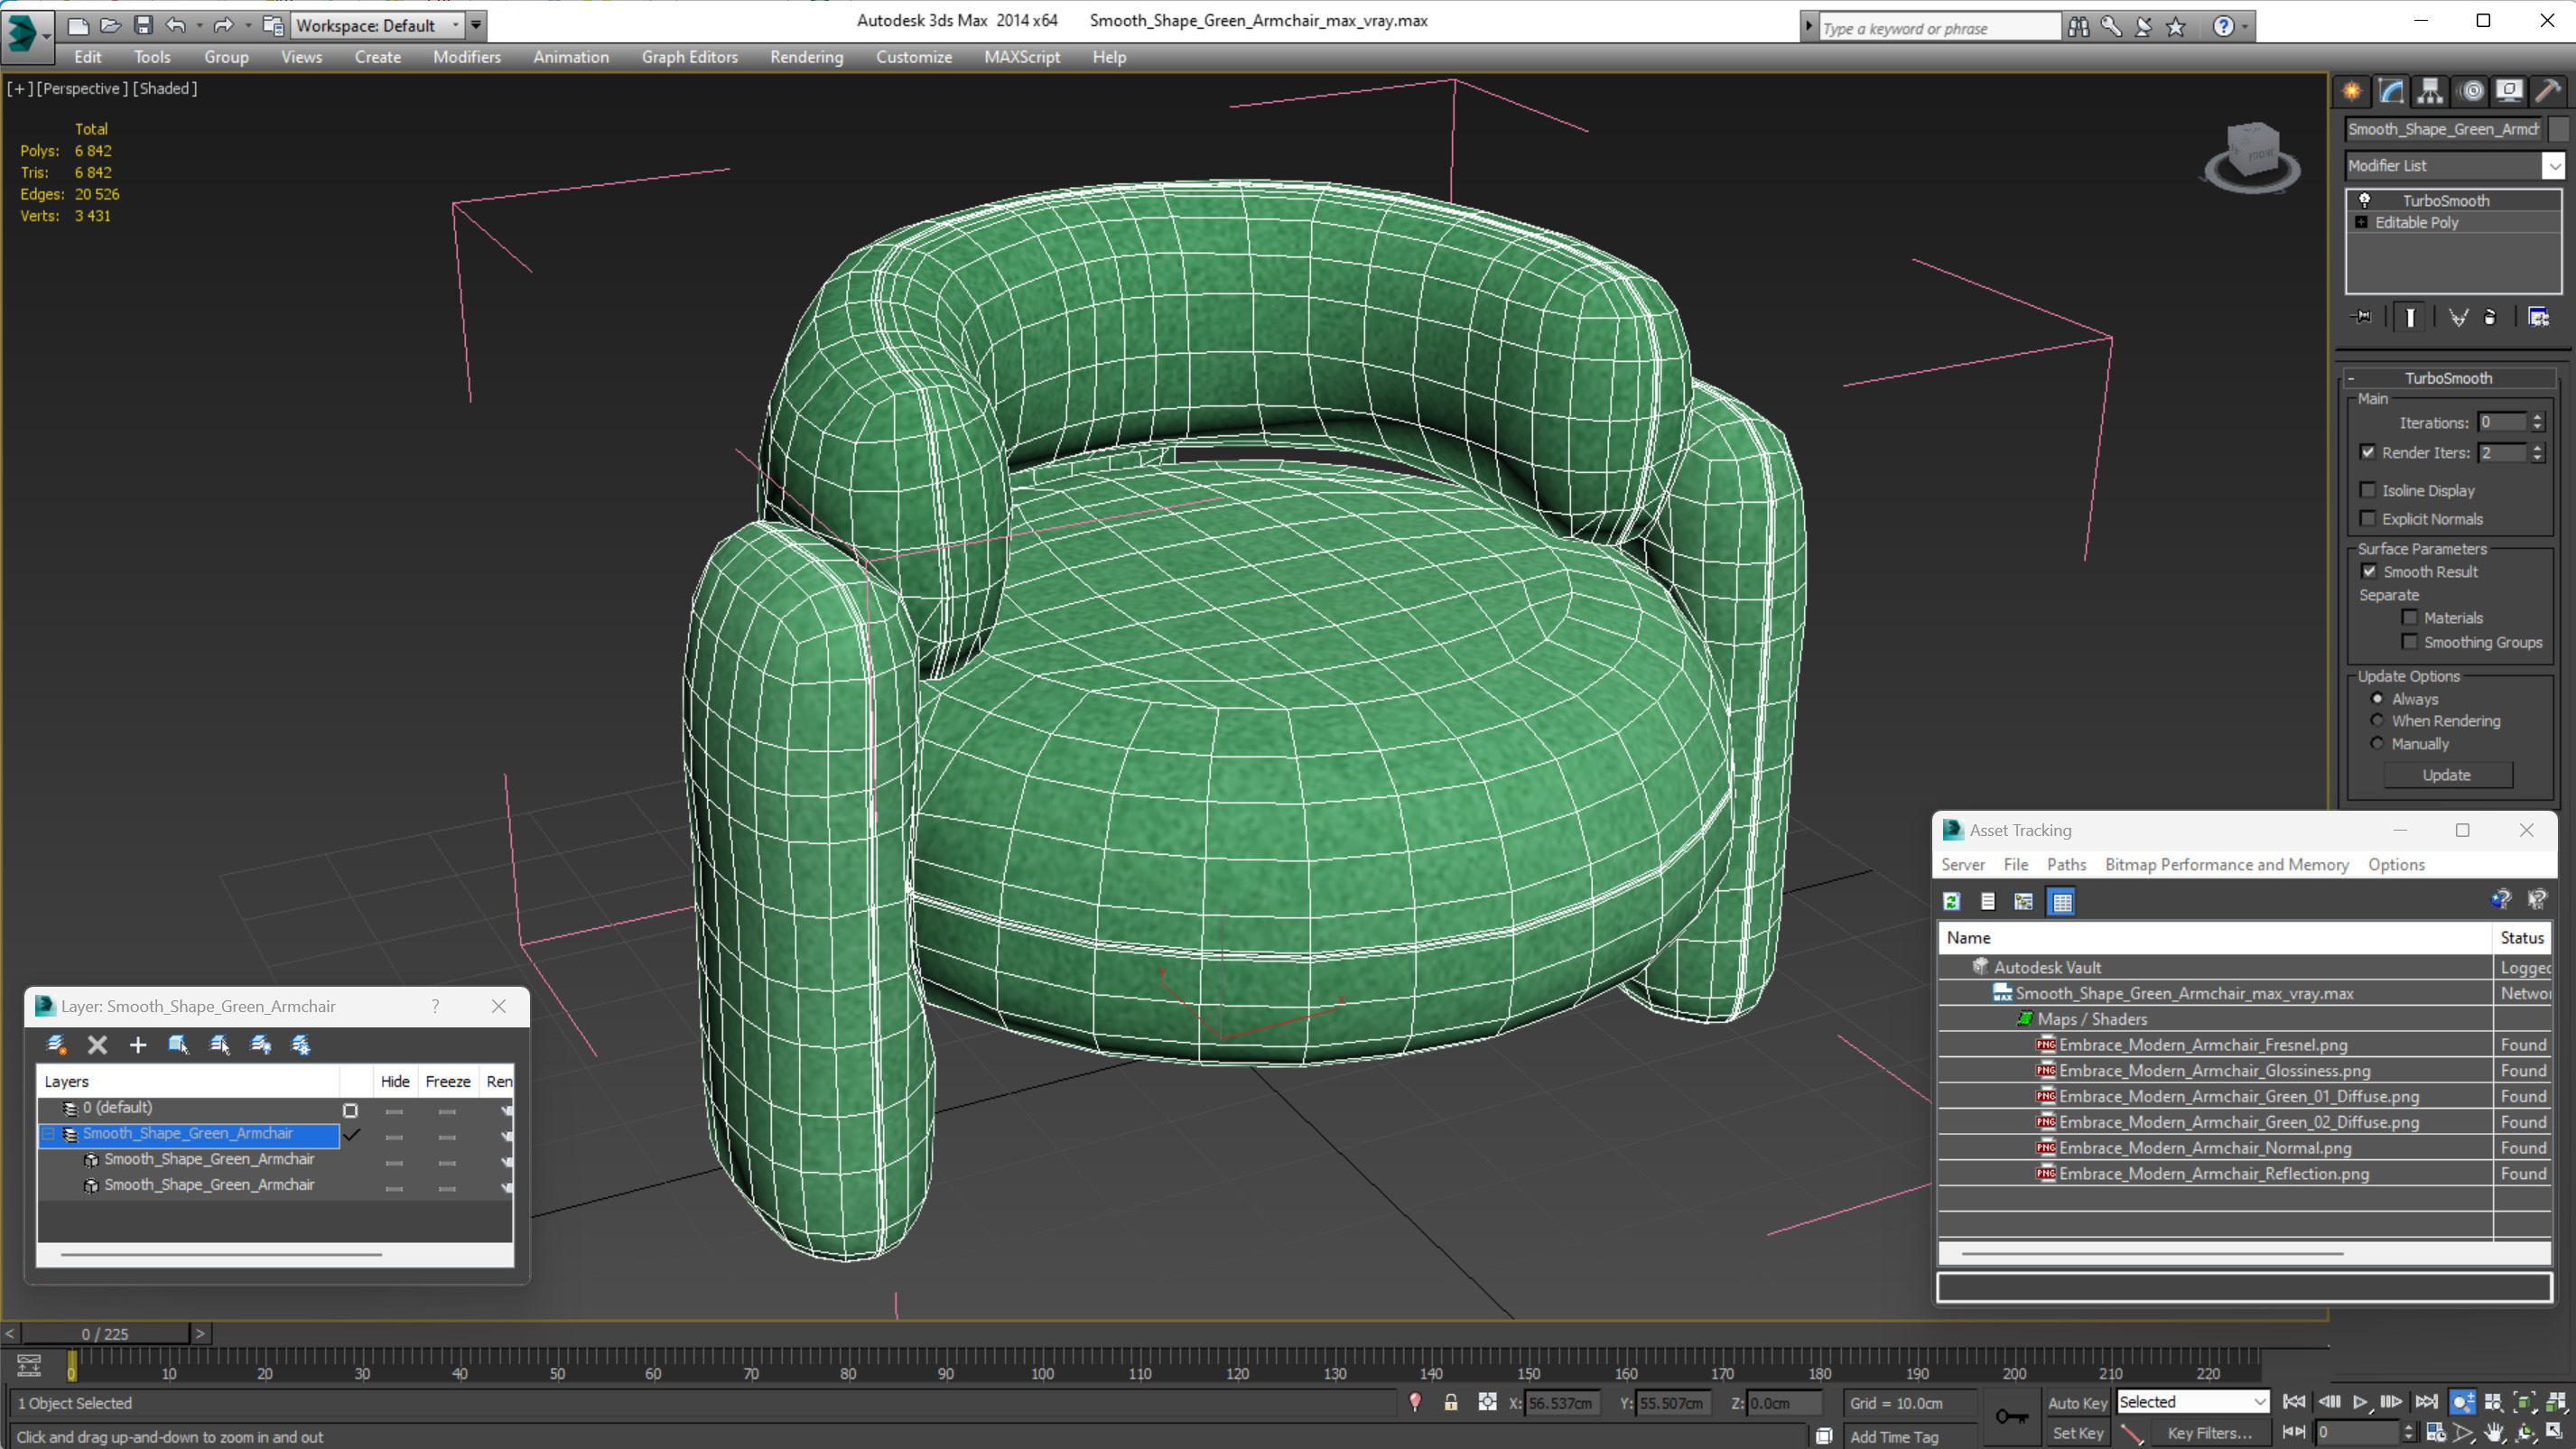Screen dimensions: 2576x1449
Task: Click Add Selected Objects plus icon
Action: point(138,1045)
